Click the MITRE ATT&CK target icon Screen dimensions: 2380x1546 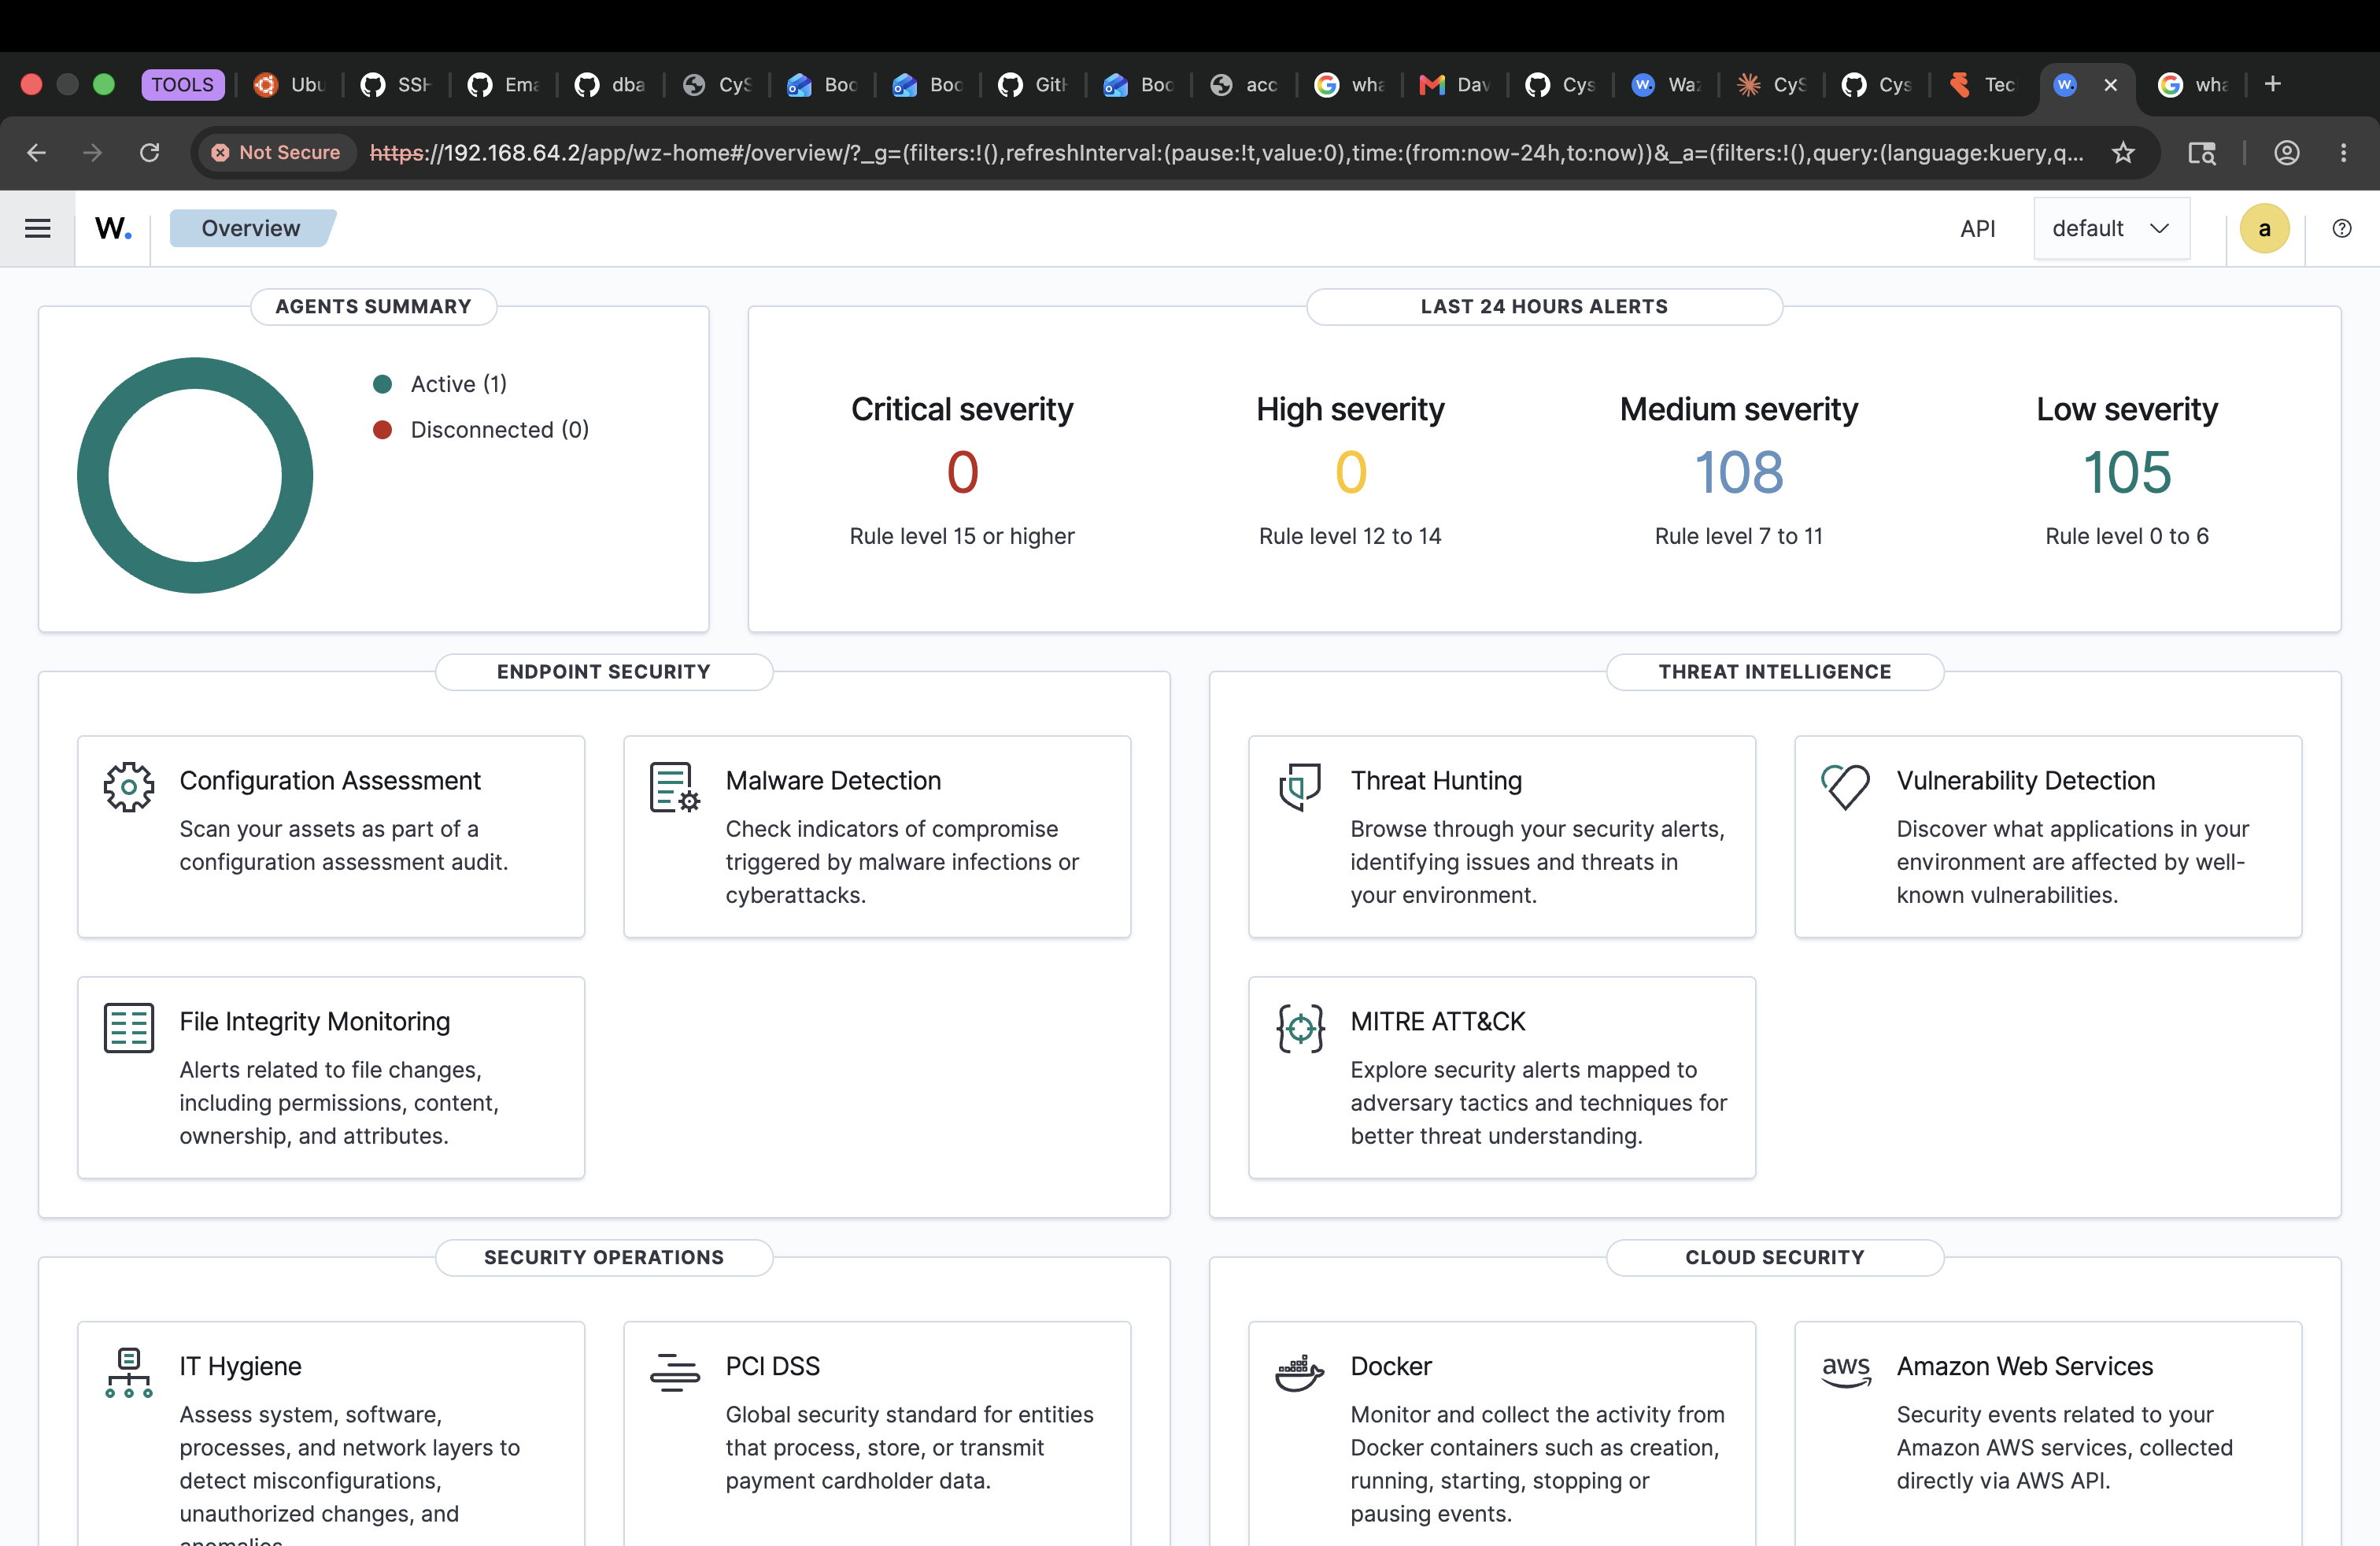(1300, 1028)
